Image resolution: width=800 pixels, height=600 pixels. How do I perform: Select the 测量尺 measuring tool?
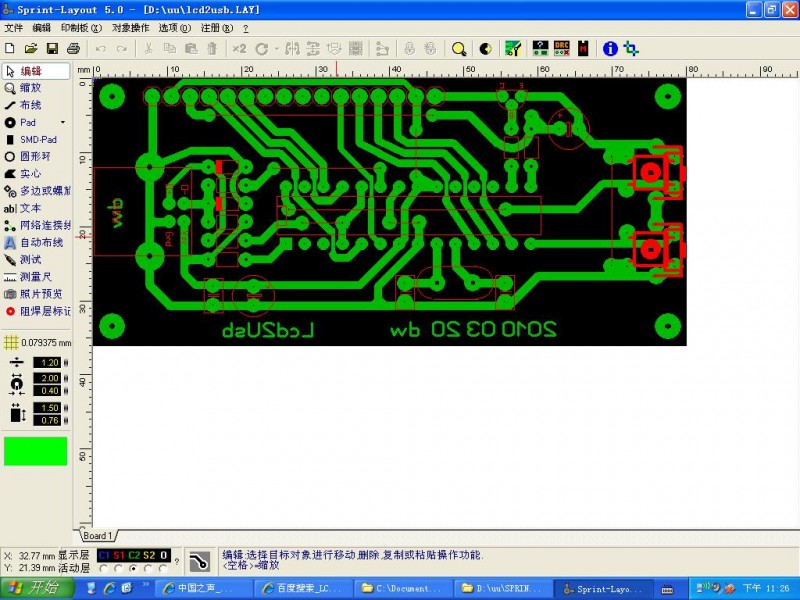35,275
